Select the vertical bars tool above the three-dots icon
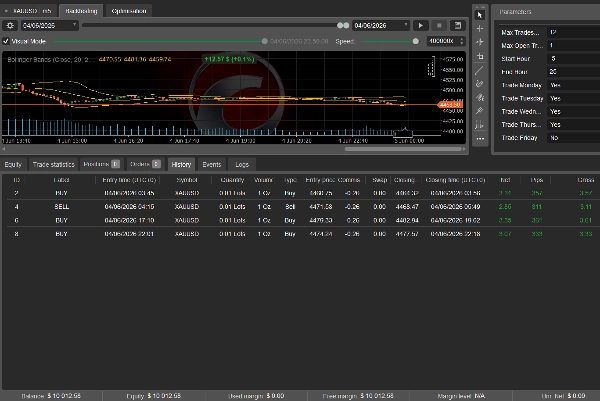600x401 pixels. coord(479,125)
